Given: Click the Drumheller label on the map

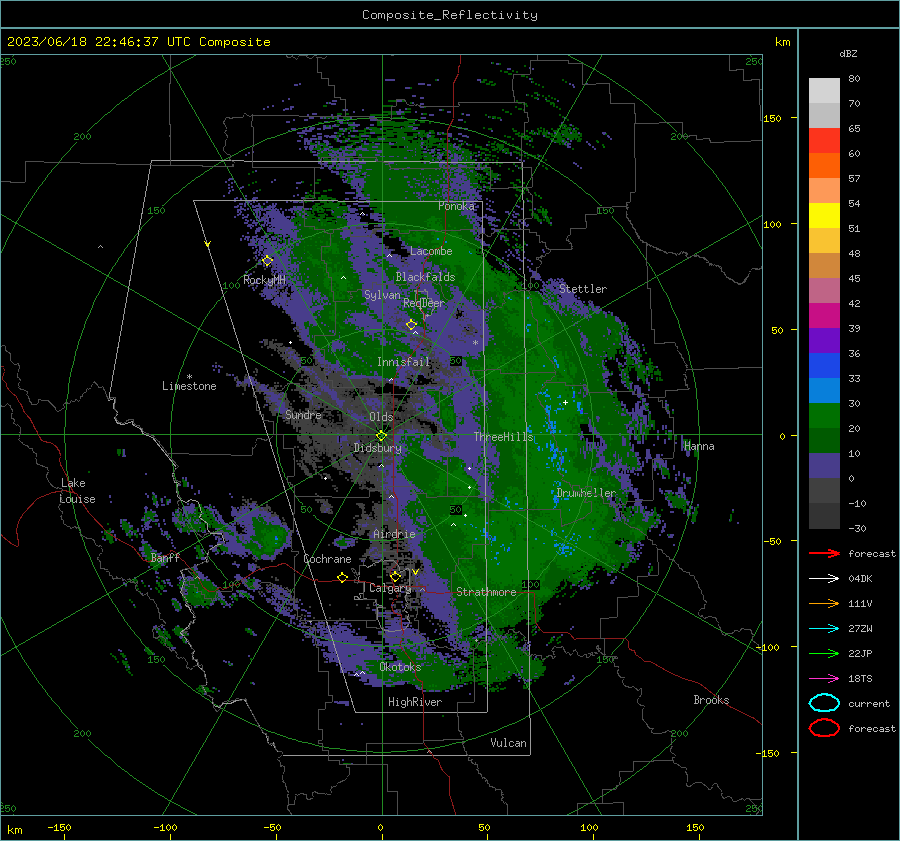Looking at the screenshot, I should (586, 493).
